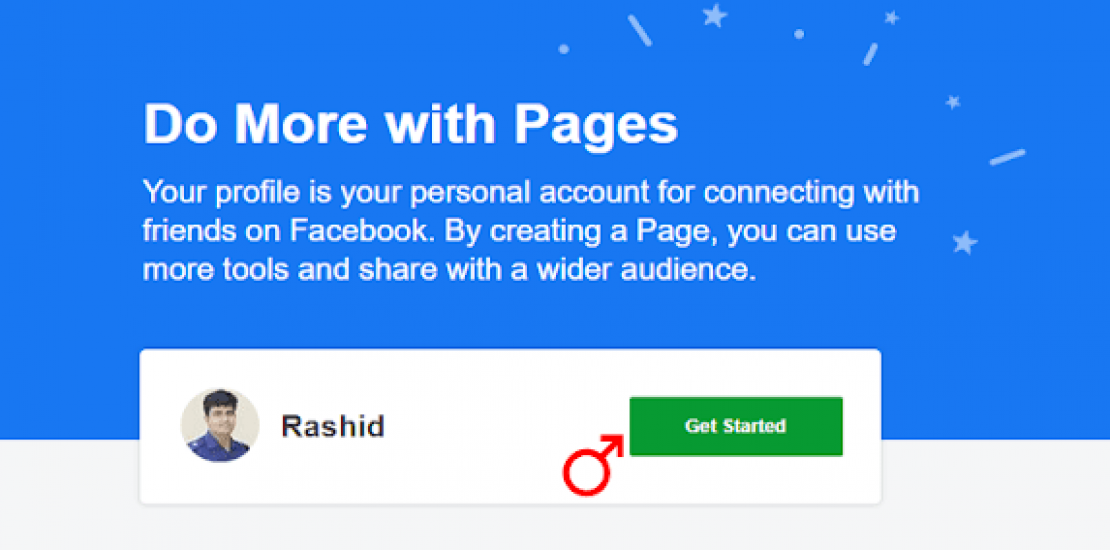
Task: Click the small star in the top-right corner
Action: [892, 17]
